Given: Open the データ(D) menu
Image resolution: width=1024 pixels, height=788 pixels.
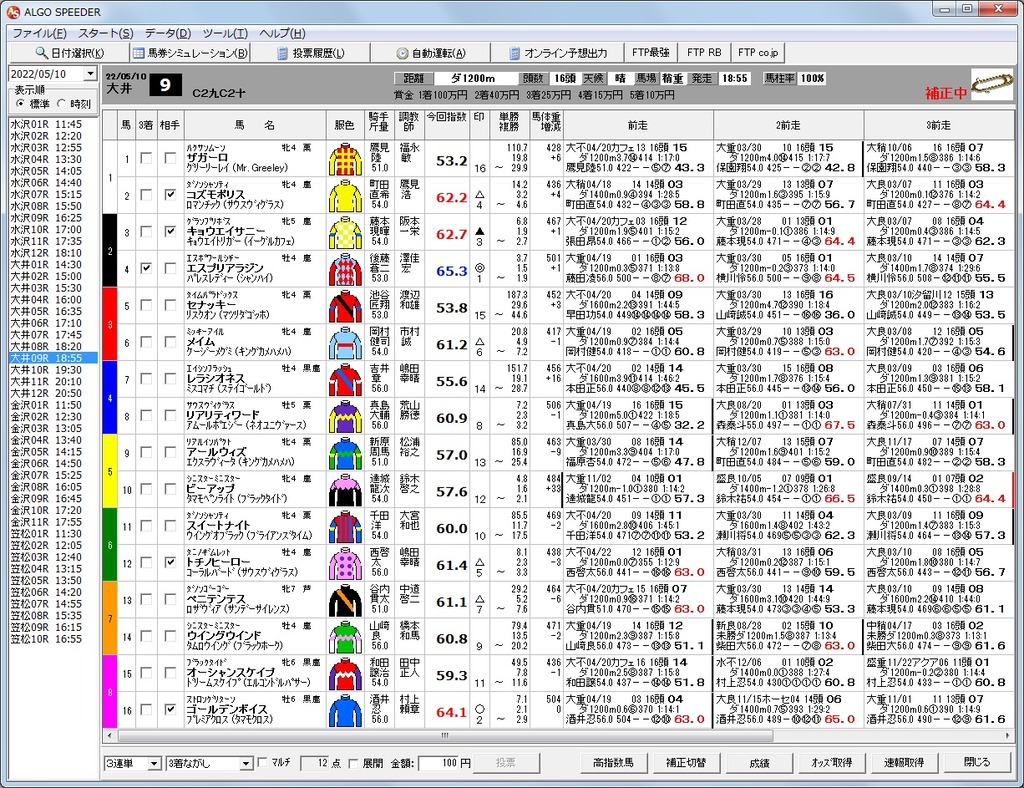Looking at the screenshot, I should pyautogui.click(x=168, y=33).
